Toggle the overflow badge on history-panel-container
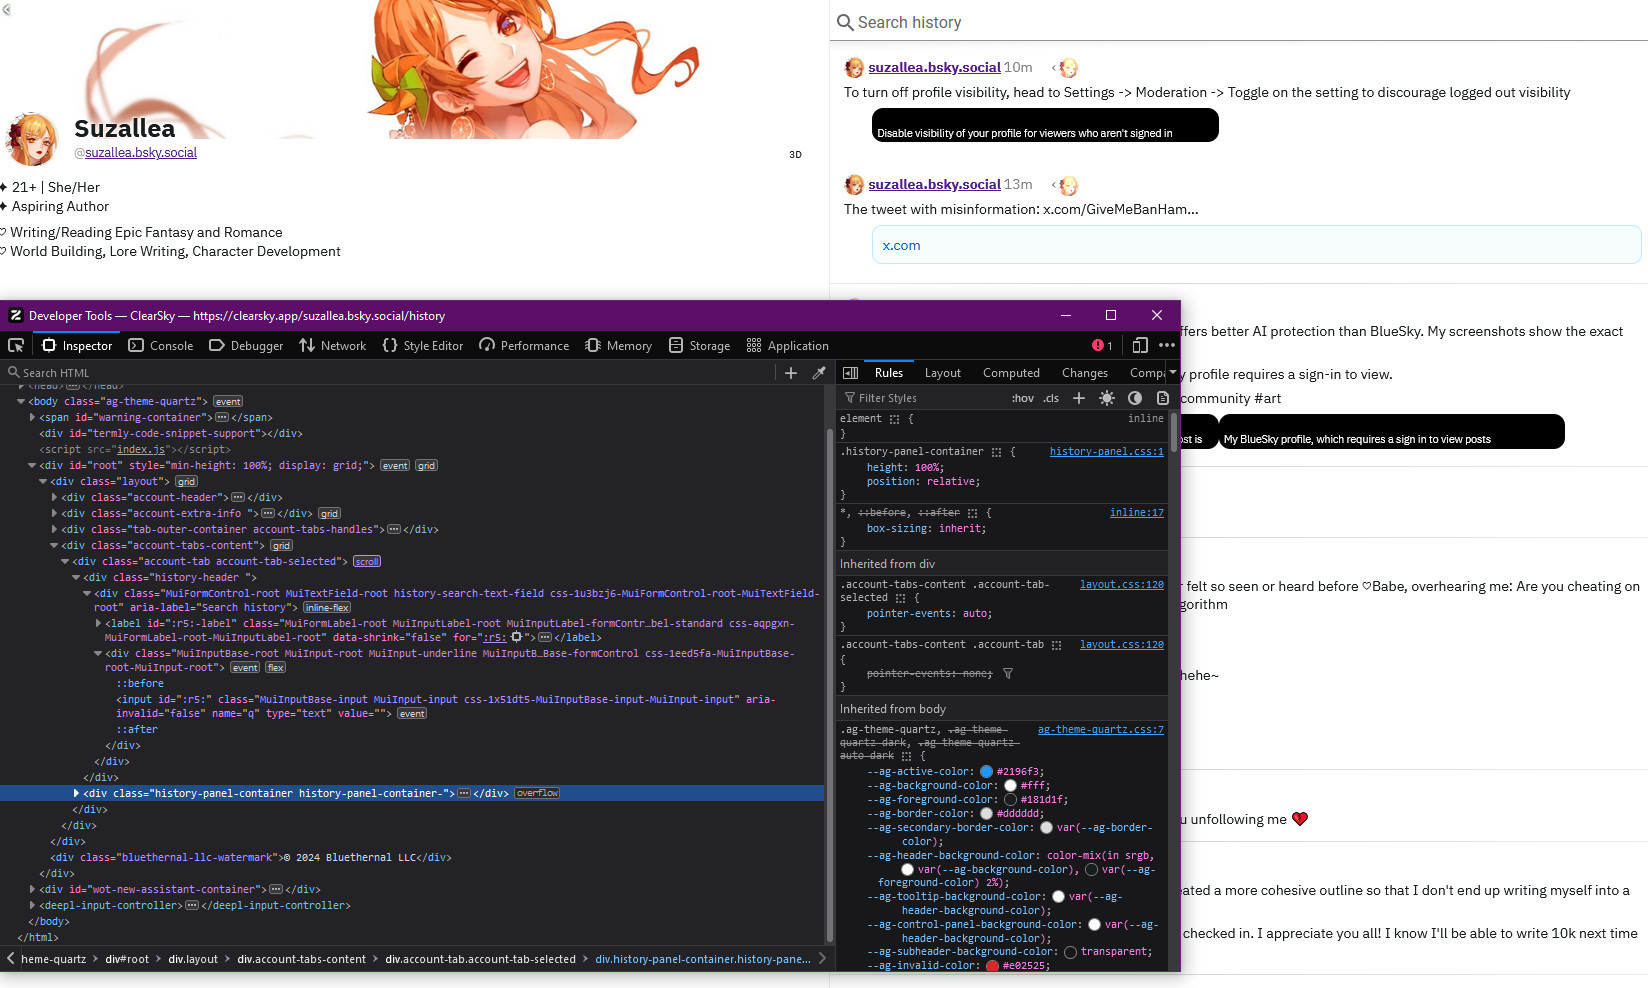Viewport: 1648px width, 988px height. point(537,793)
